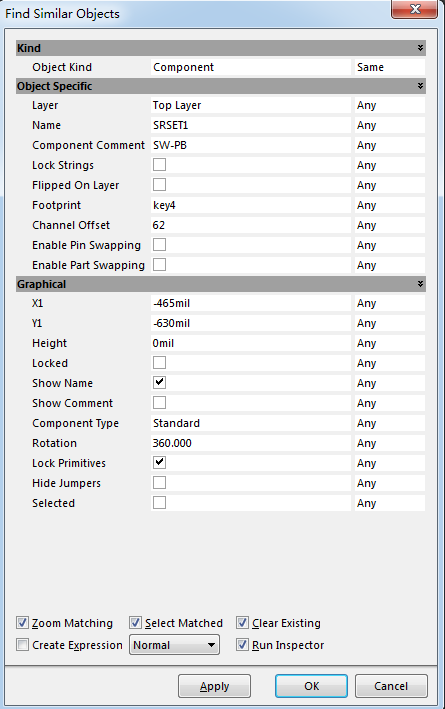The width and height of the screenshot is (445, 709).
Task: Set Show Name match criterion Any
Action: [x=389, y=383]
